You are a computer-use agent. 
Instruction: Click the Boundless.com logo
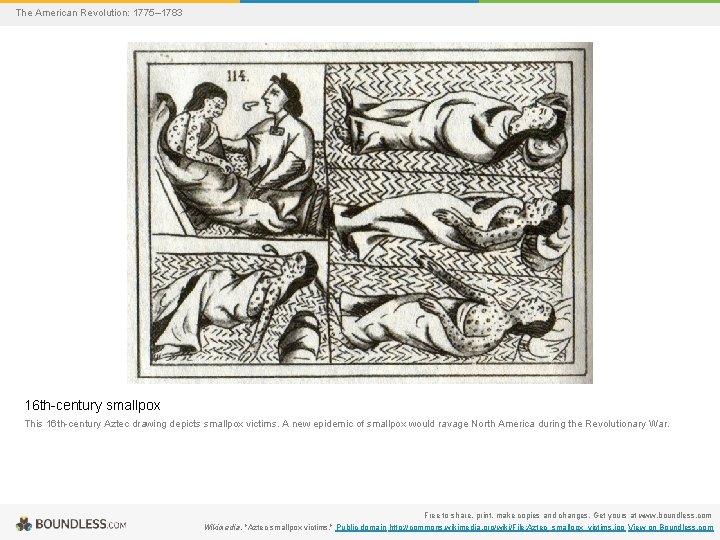click(71, 524)
